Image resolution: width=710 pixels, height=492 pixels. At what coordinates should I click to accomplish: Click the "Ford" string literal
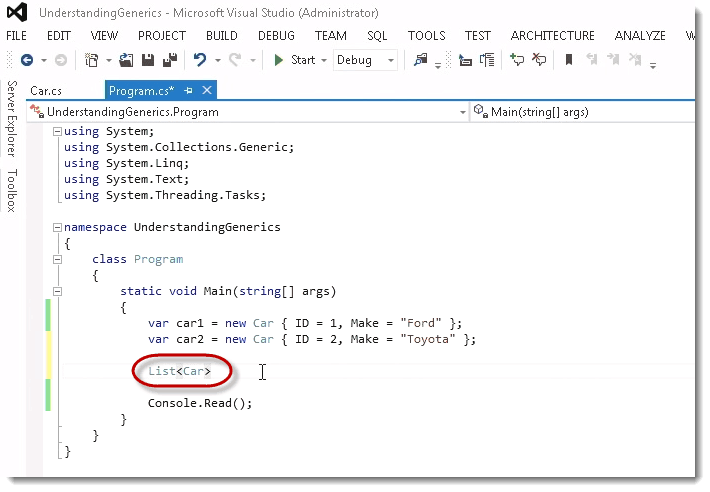[421, 323]
